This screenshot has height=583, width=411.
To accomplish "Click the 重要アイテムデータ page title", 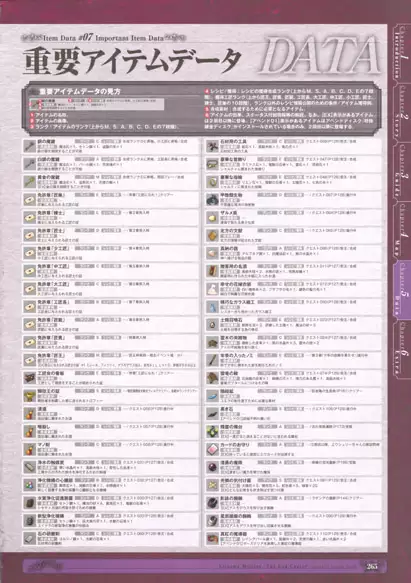I will coord(132,61).
